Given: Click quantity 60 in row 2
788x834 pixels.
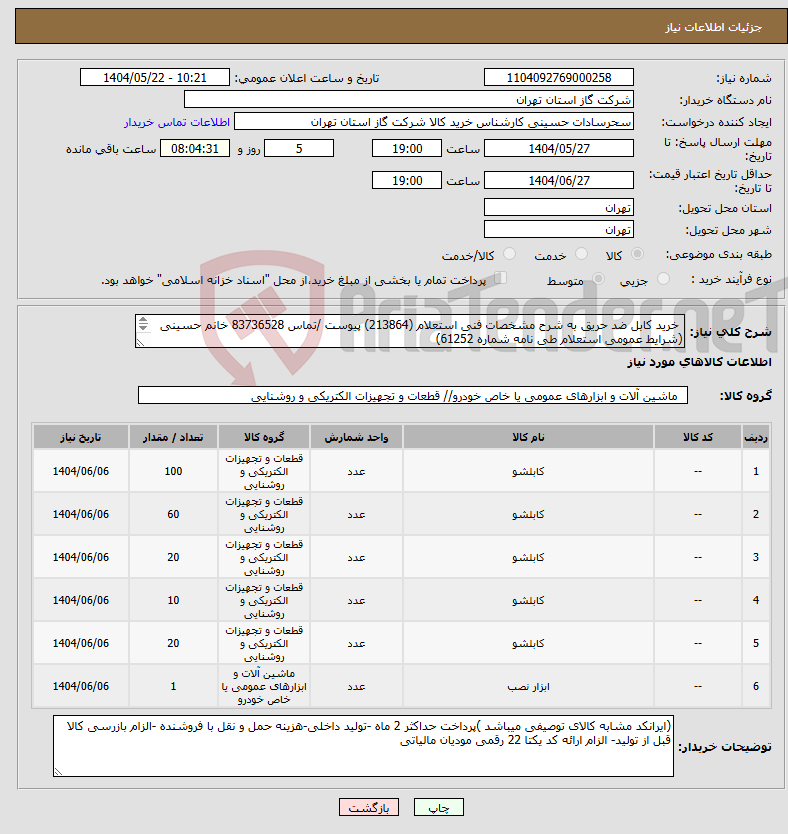Looking at the screenshot, I should (x=173, y=514).
